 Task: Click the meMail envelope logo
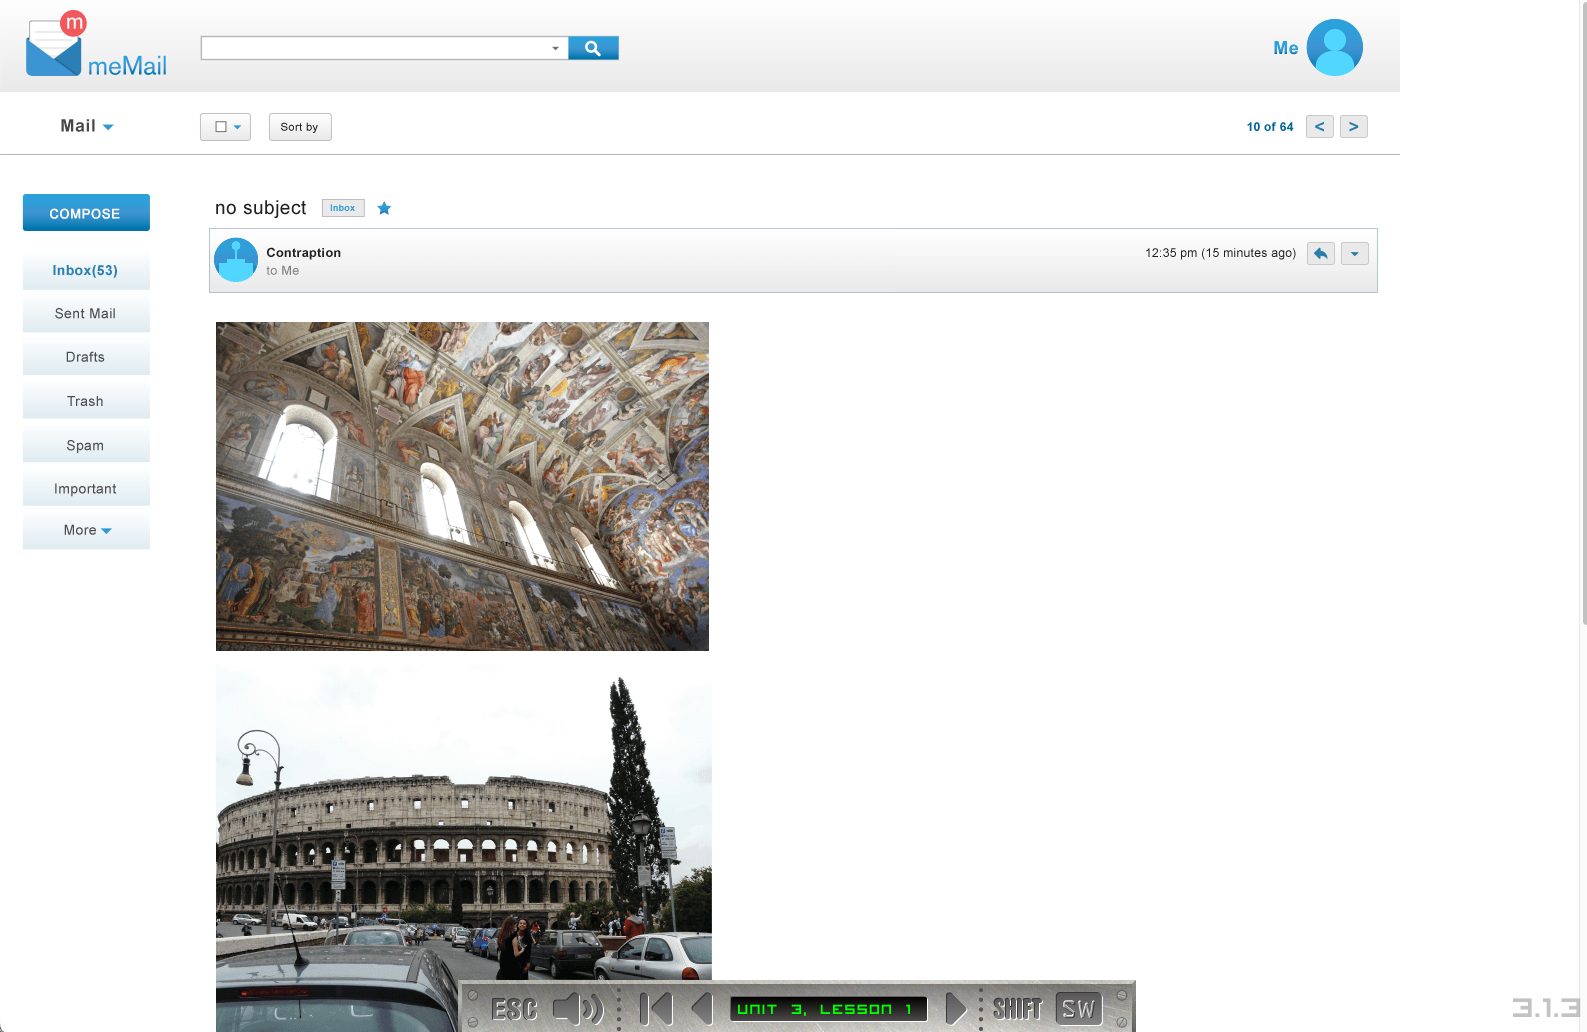(96, 45)
